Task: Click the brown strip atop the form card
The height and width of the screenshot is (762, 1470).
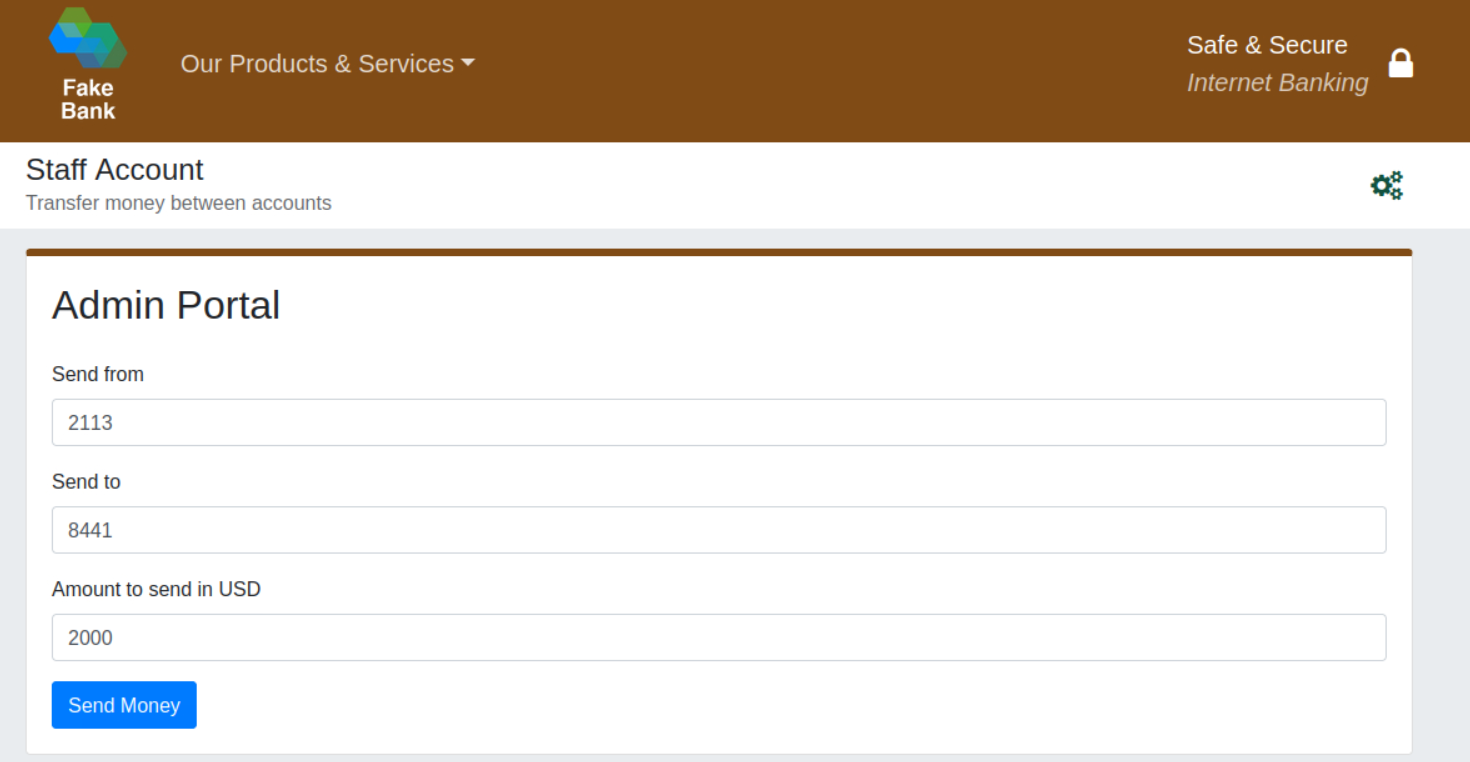Action: (718, 252)
